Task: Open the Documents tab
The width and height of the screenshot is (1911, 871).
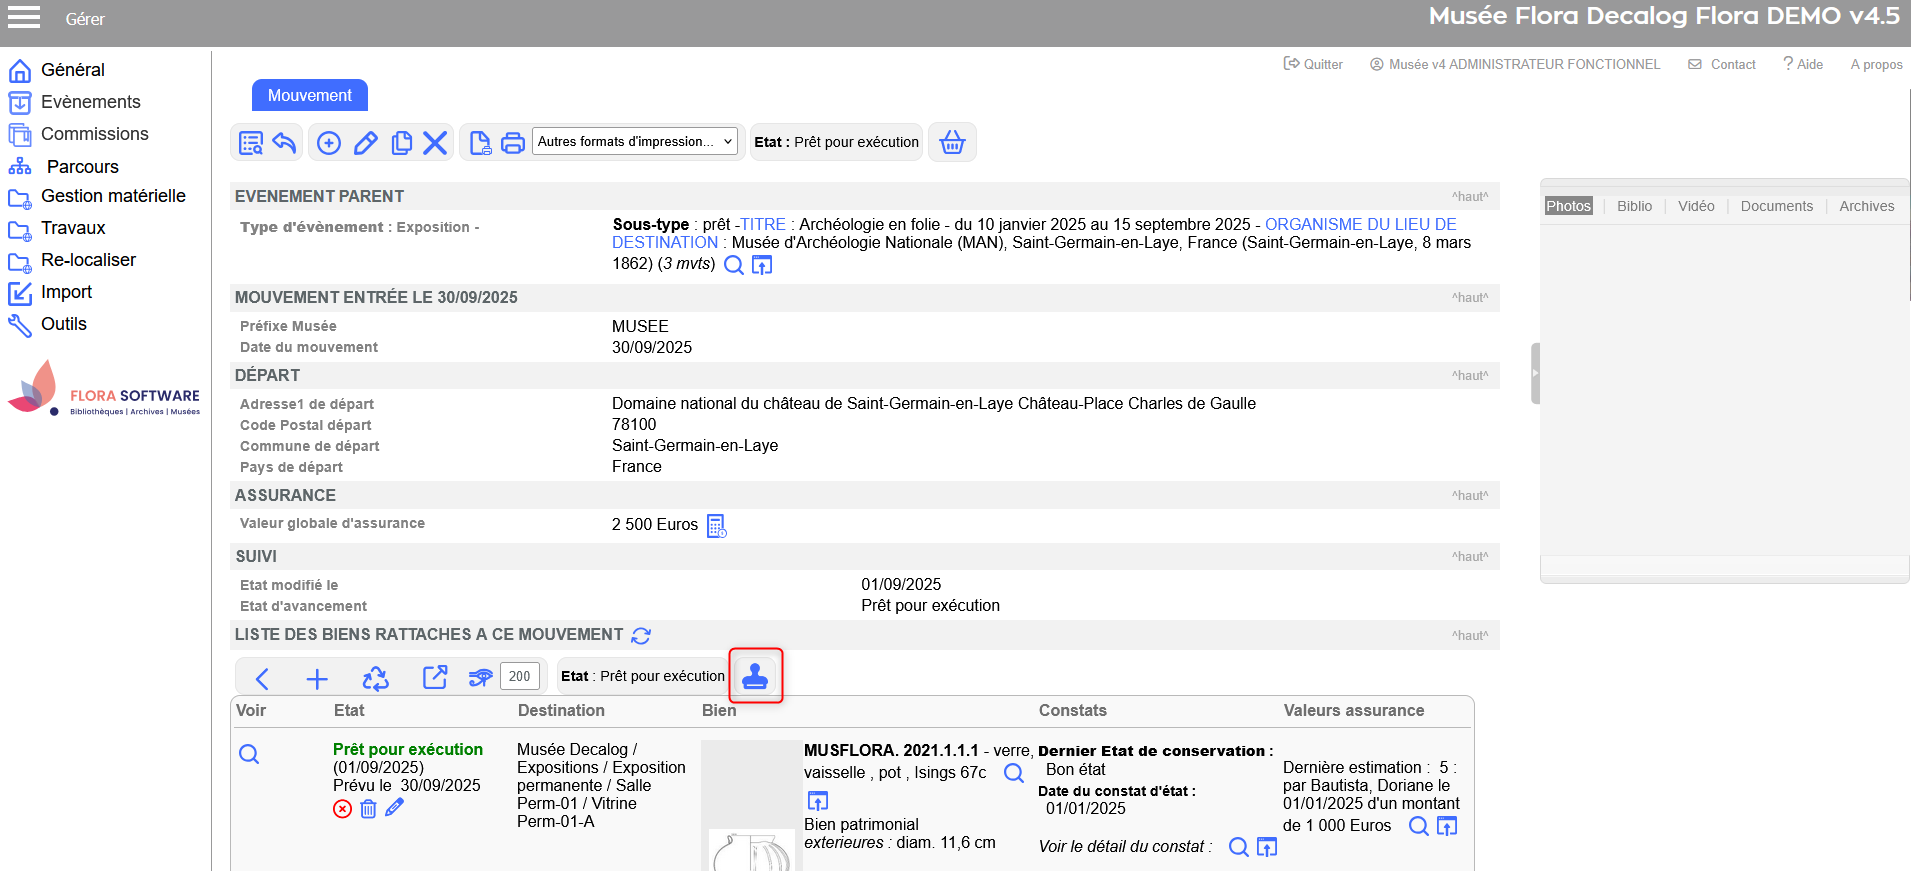Action: click(1776, 206)
